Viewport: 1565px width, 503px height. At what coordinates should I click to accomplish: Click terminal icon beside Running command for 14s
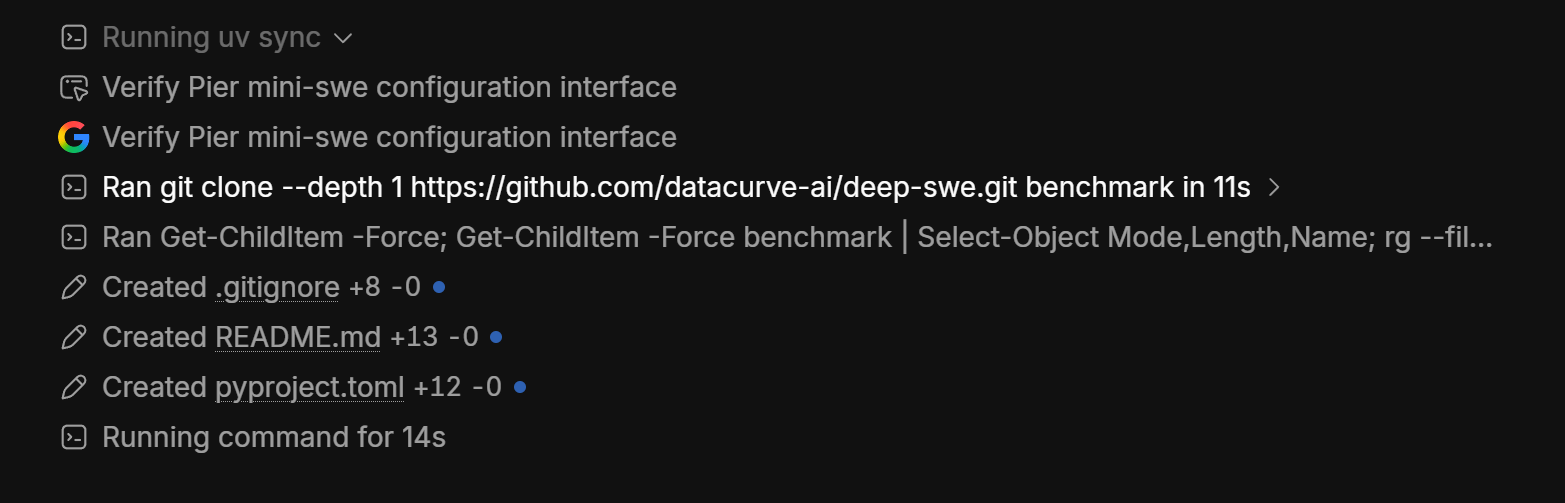pyautogui.click(x=74, y=437)
